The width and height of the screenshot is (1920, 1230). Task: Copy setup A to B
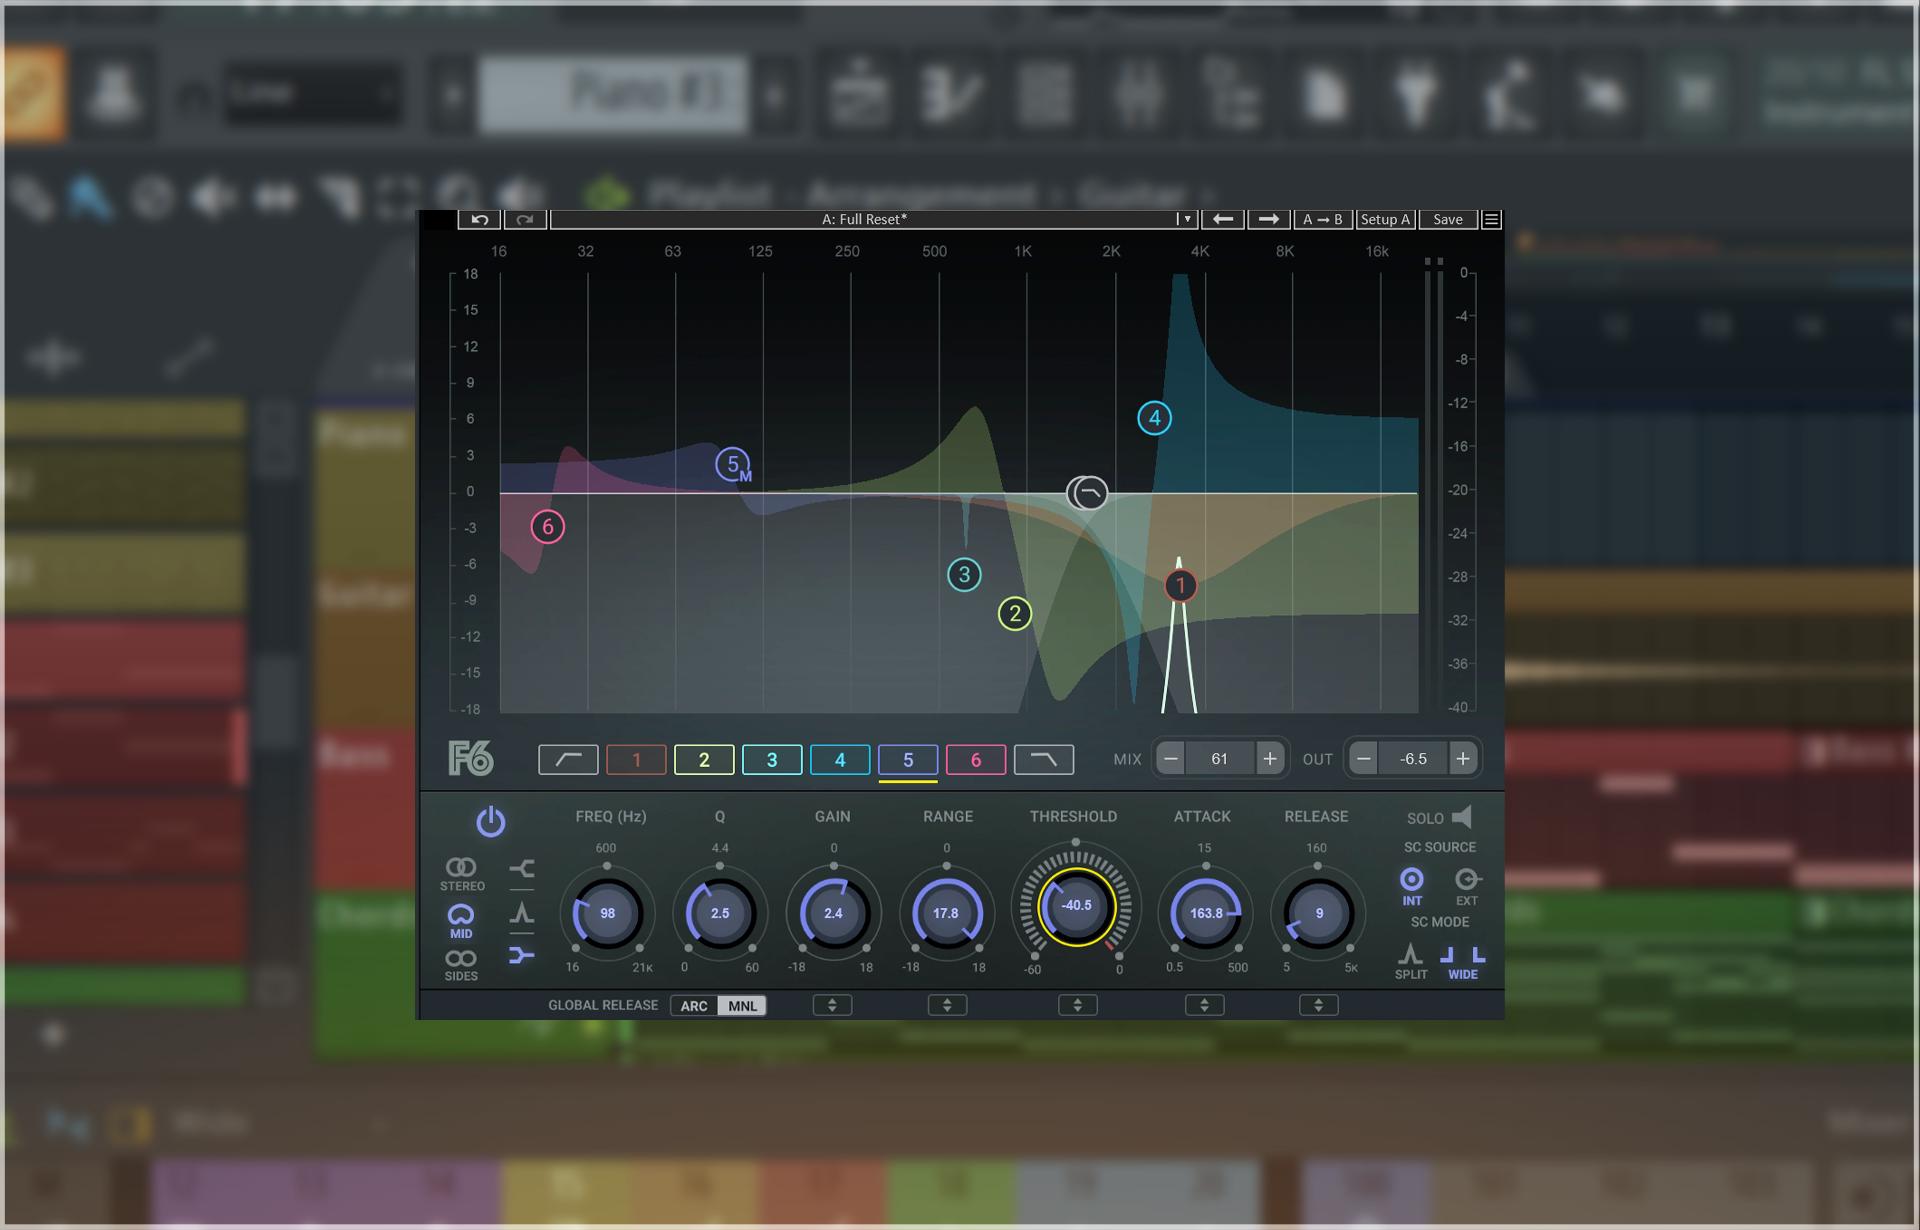1323,219
